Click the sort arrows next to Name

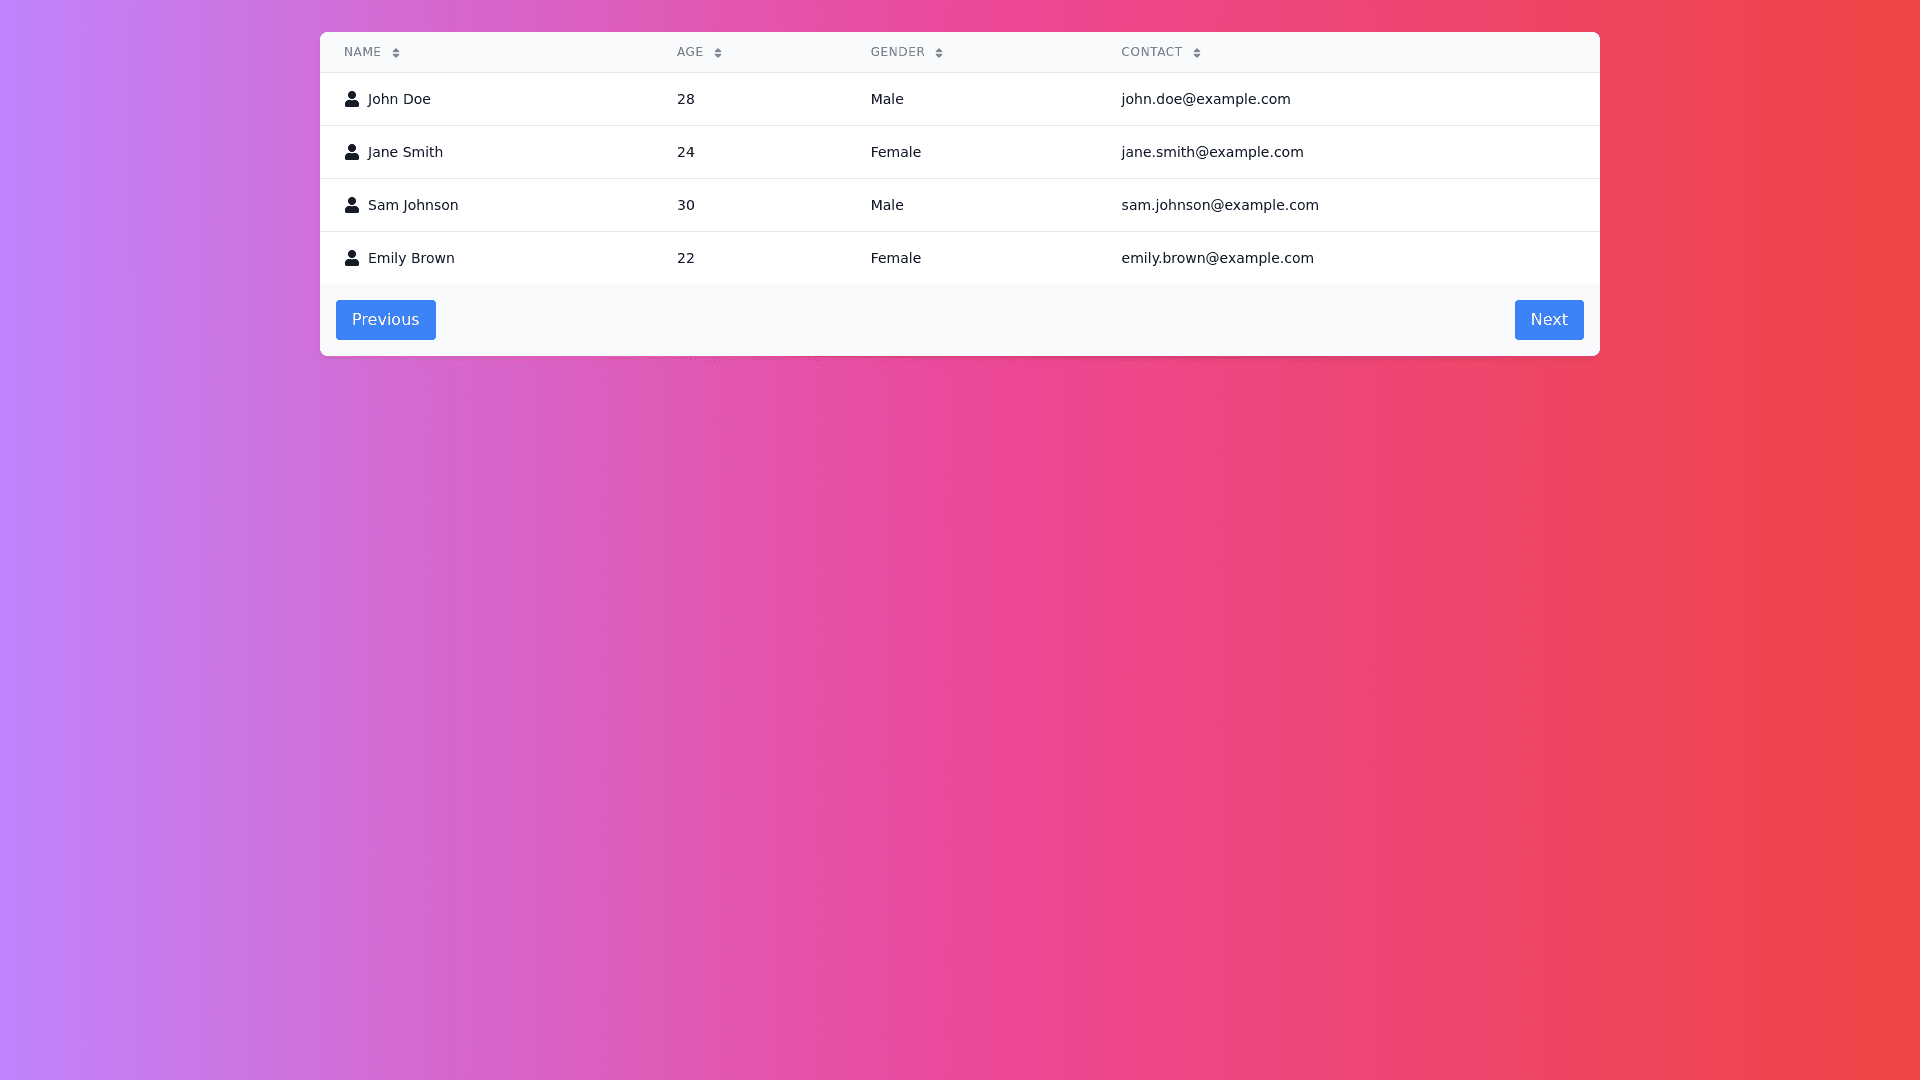tap(396, 53)
